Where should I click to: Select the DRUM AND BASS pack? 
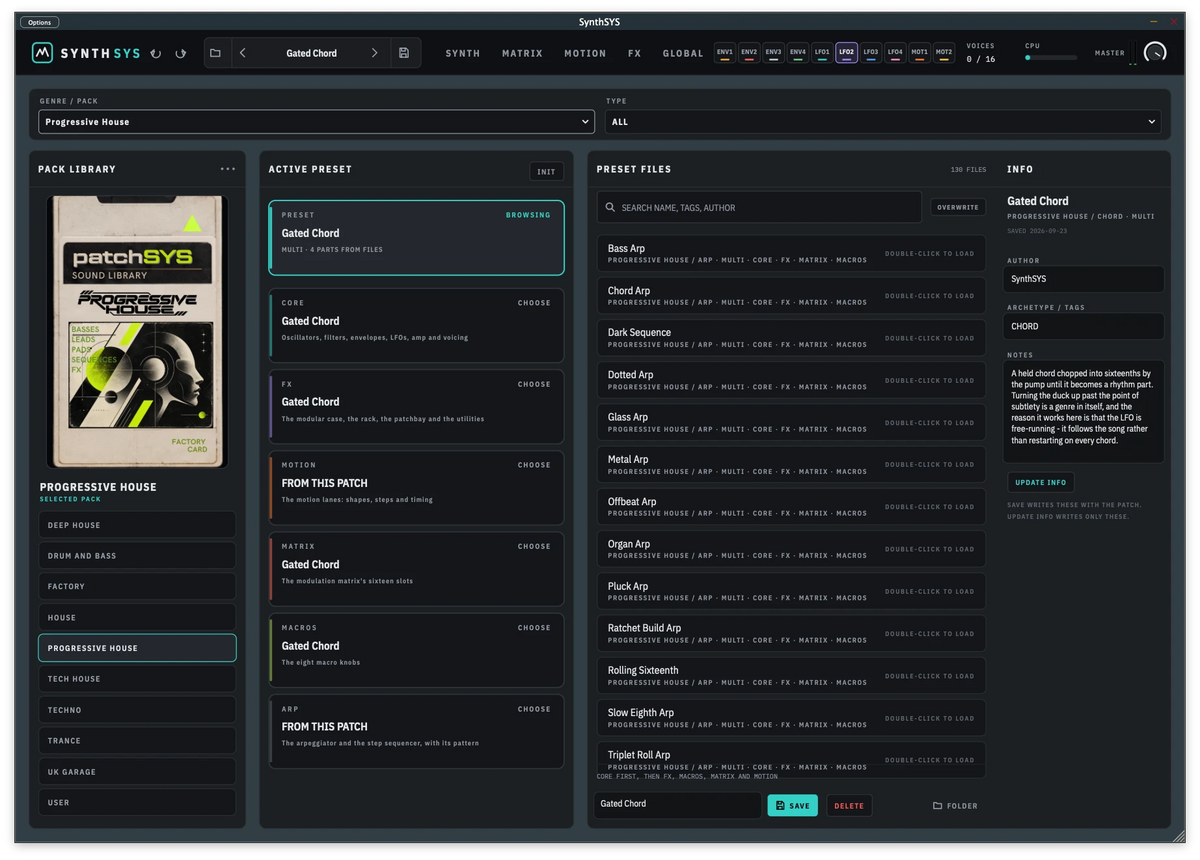tap(137, 556)
